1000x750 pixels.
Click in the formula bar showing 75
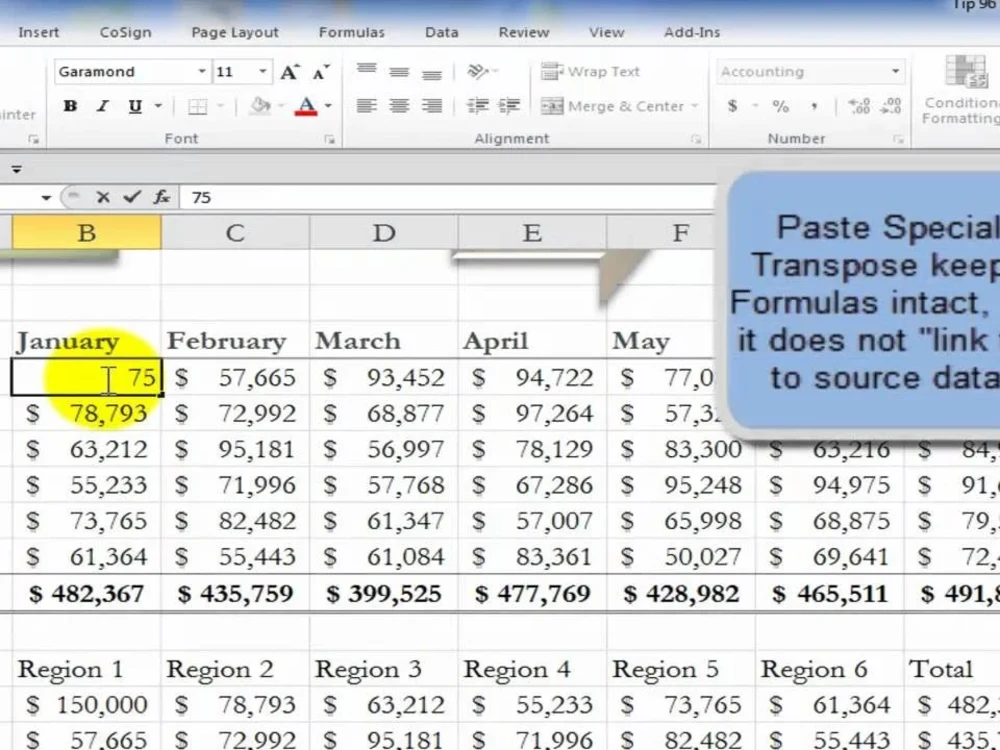tap(446, 197)
